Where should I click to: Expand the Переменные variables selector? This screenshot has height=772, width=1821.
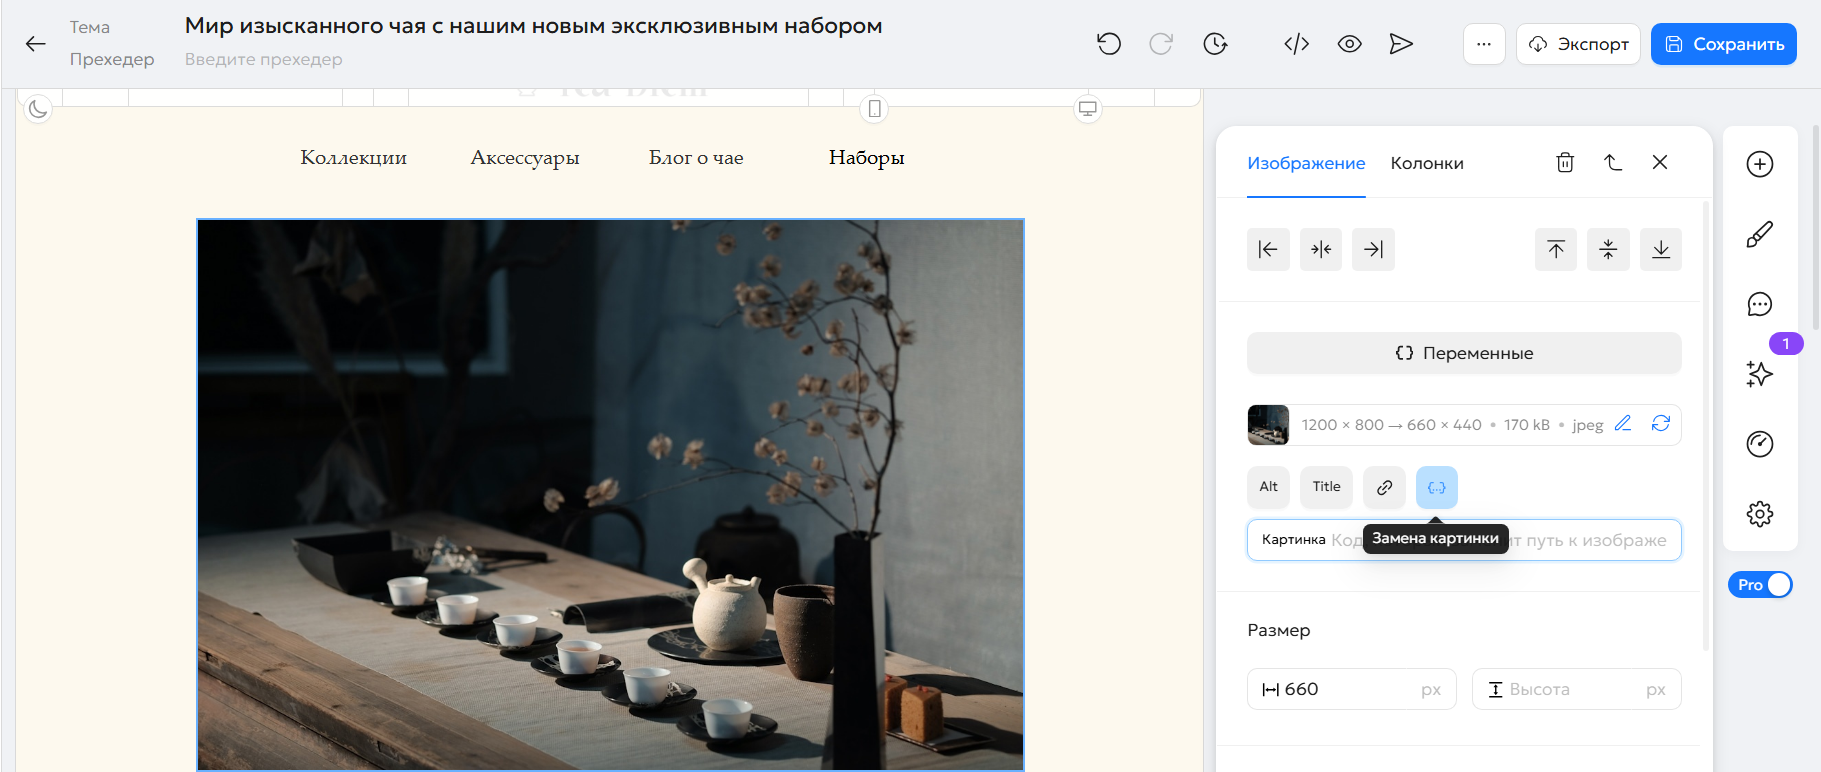(1464, 353)
